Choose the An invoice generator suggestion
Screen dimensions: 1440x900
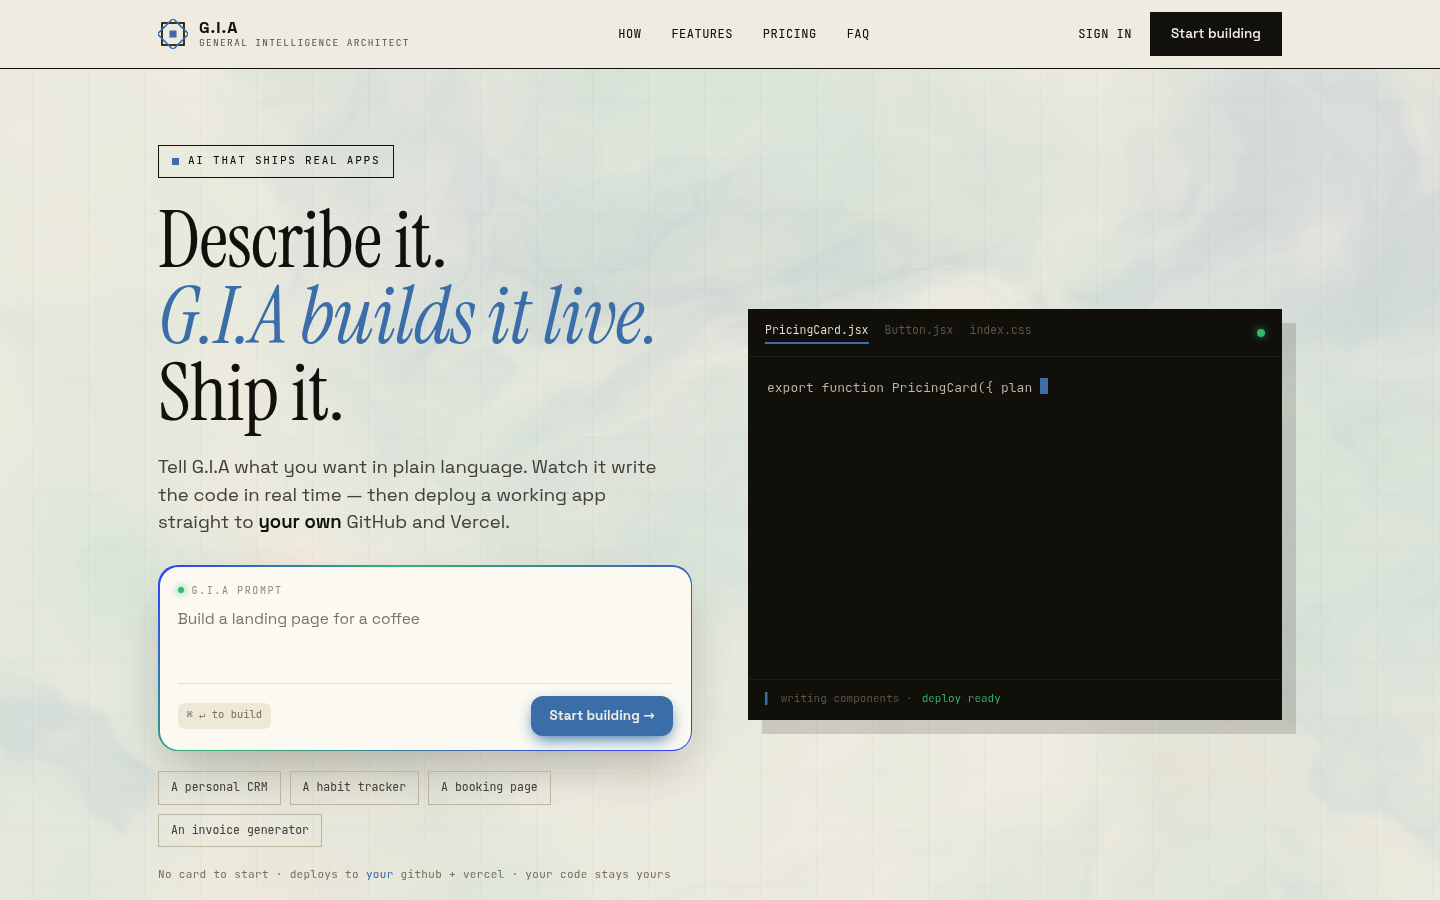point(240,830)
